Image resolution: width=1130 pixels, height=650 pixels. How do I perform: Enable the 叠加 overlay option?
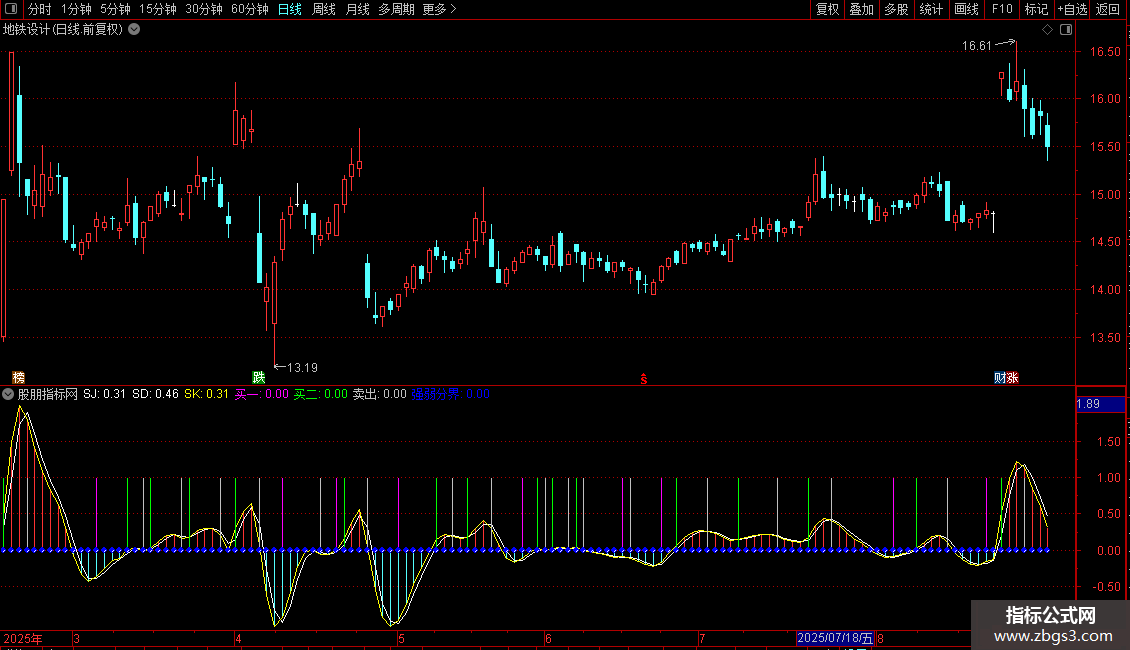click(861, 9)
